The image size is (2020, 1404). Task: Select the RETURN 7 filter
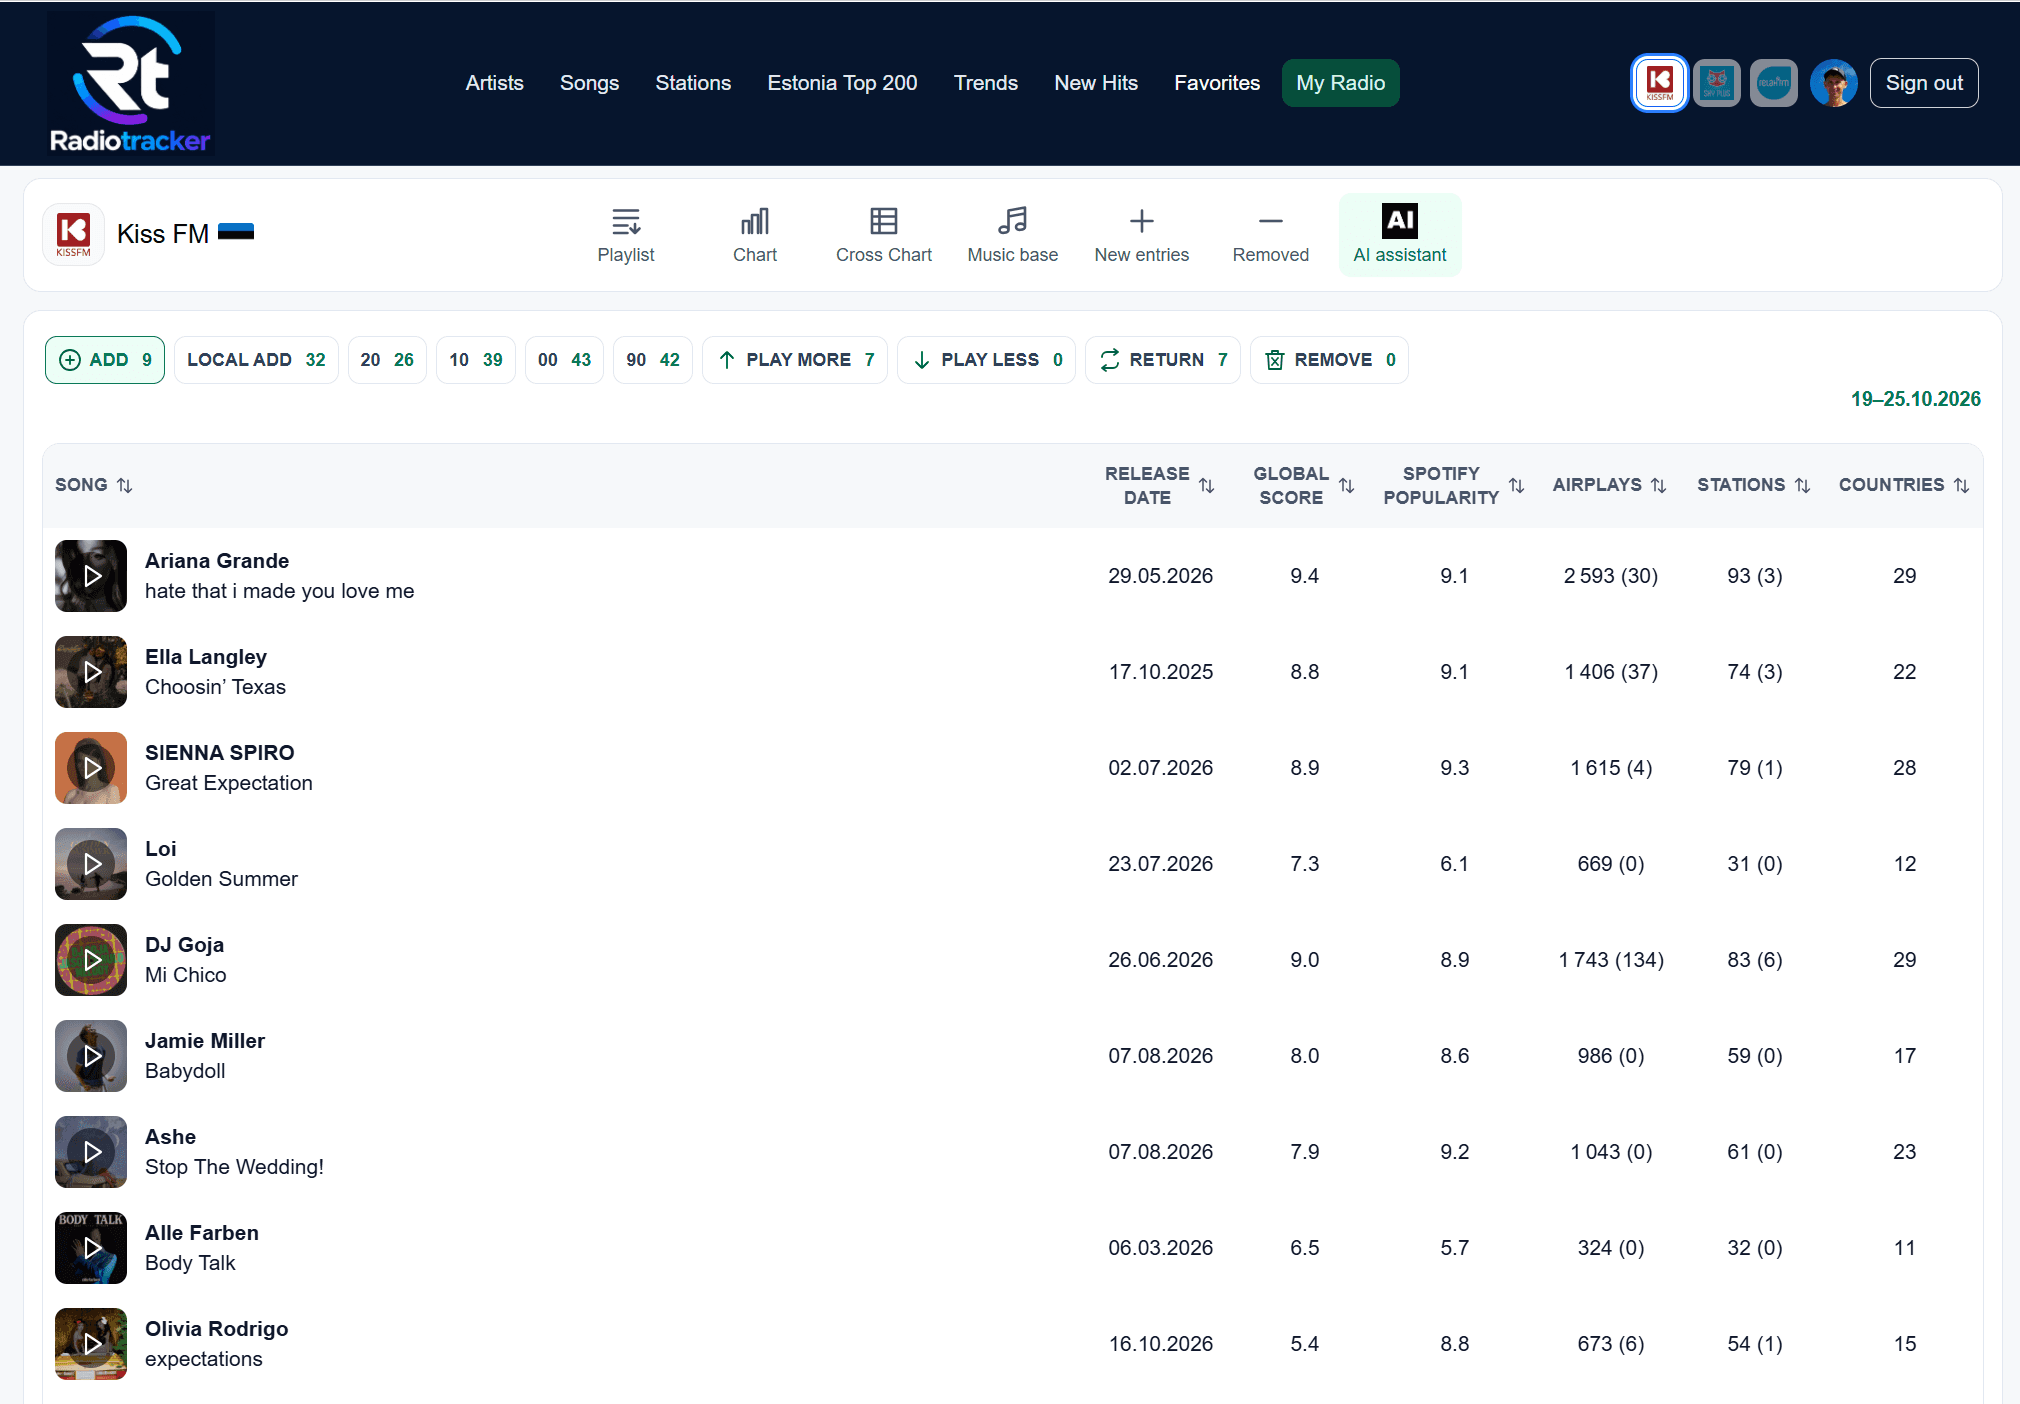[1163, 360]
